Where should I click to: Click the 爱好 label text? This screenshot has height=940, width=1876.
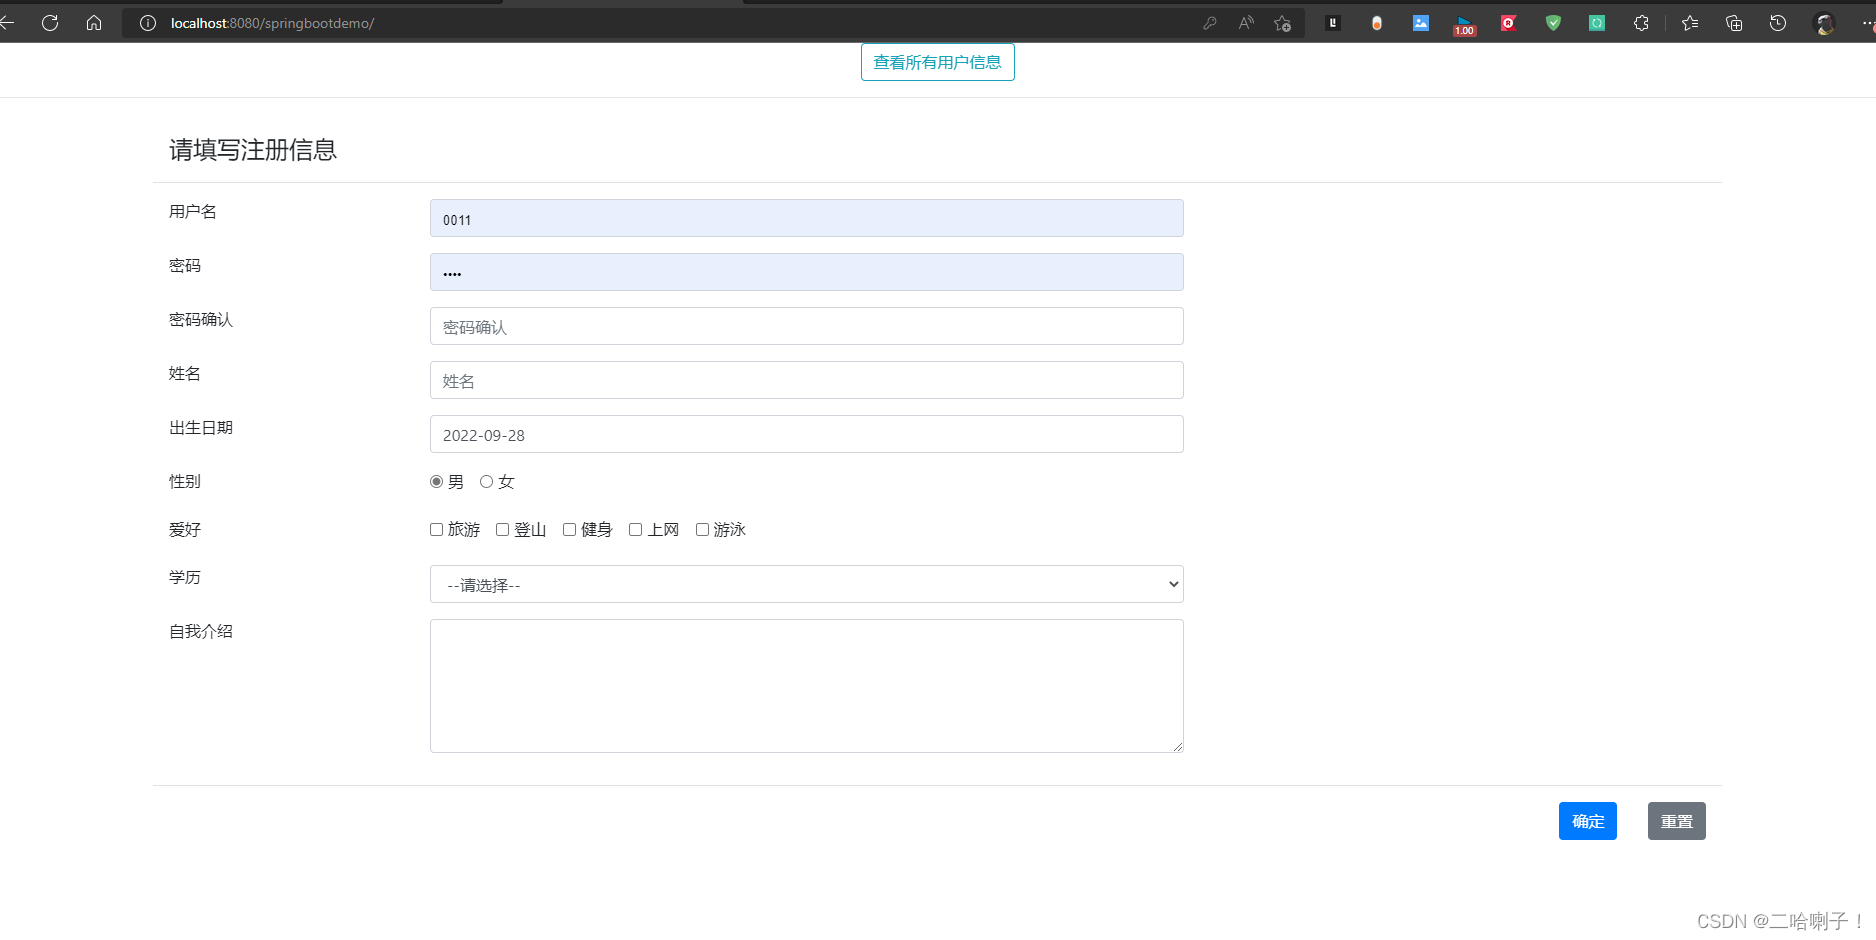[185, 530]
